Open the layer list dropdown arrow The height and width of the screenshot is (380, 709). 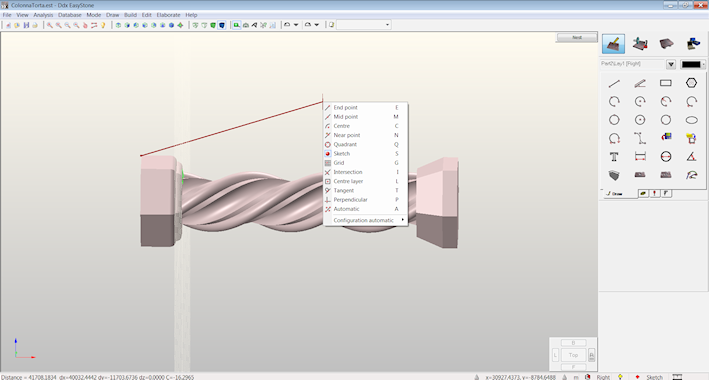(x=671, y=64)
